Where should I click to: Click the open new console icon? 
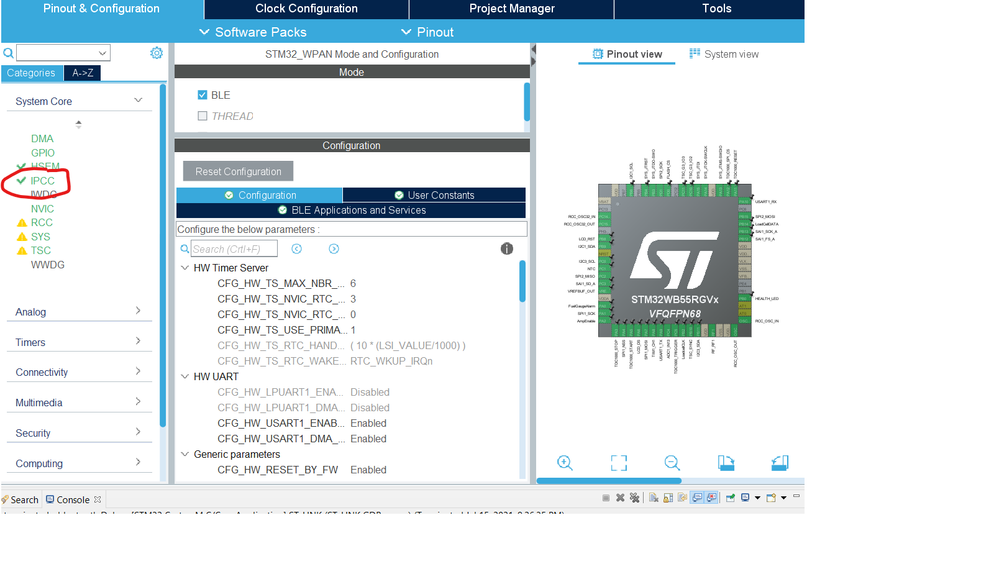pos(771,498)
